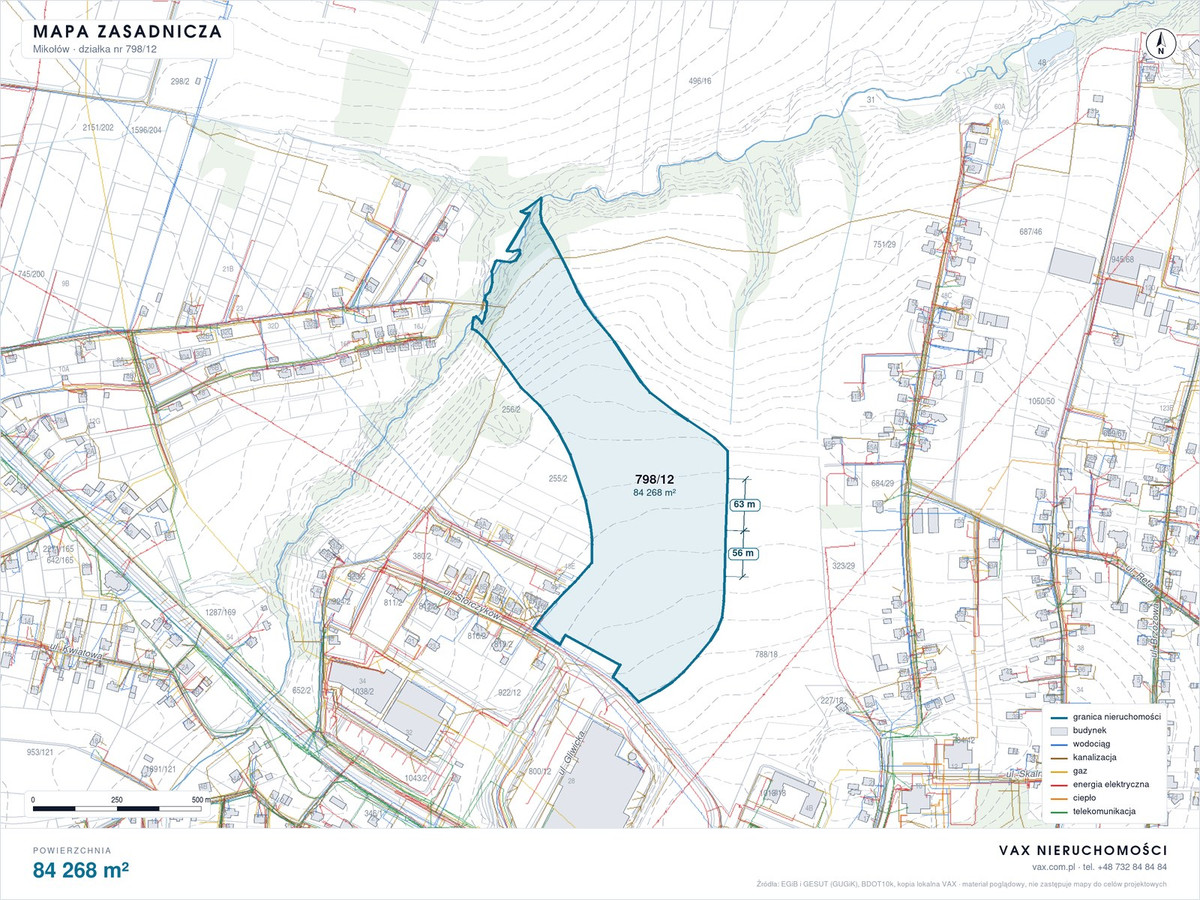Click the bold 798/12 parcel label

tap(655, 480)
